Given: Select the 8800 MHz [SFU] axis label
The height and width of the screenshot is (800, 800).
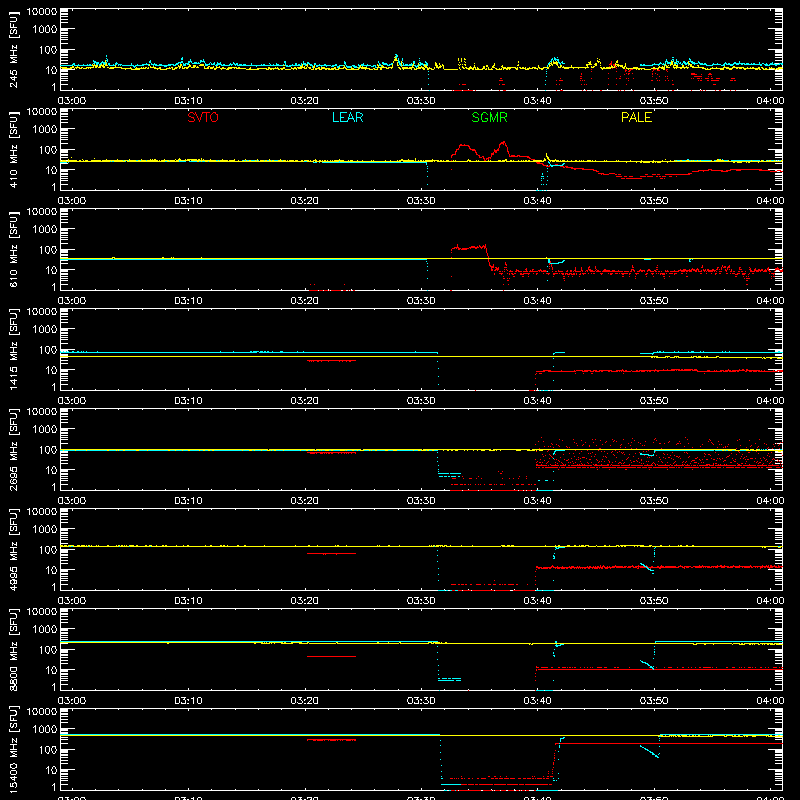Looking at the screenshot, I should point(13,650).
